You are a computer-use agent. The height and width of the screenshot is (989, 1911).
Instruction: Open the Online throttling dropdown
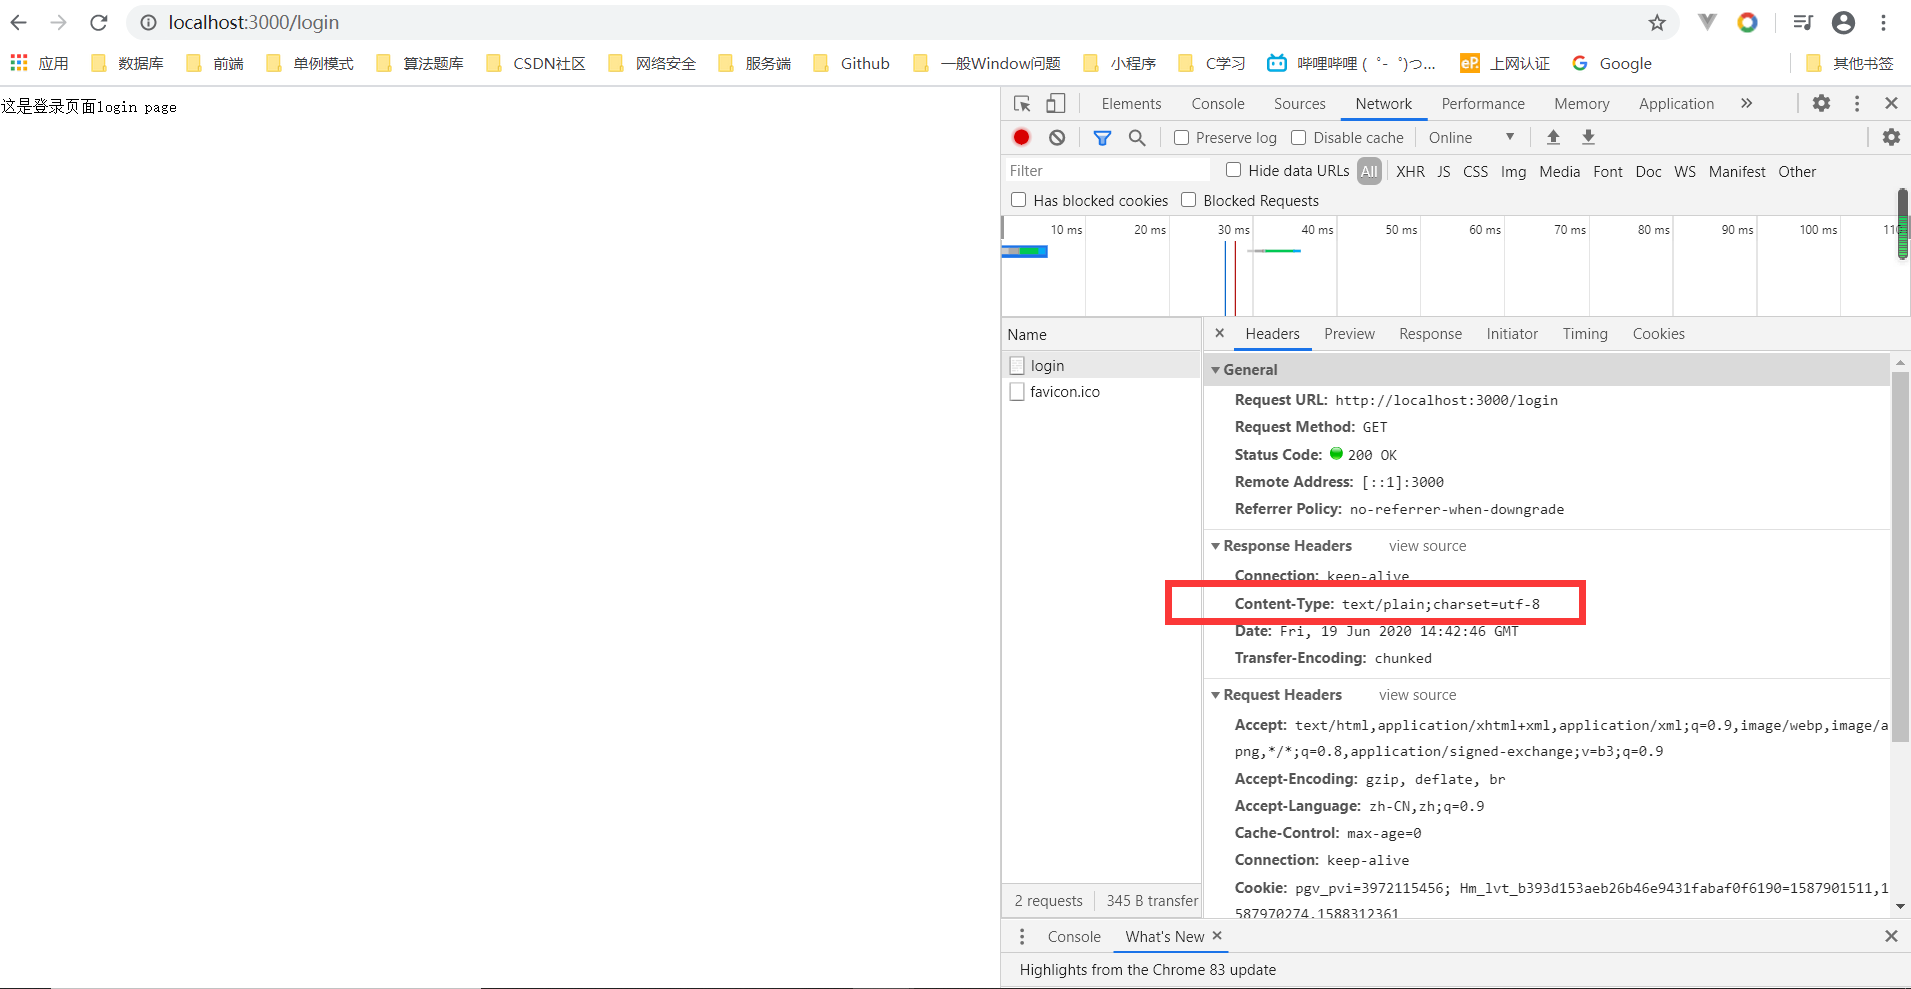(1471, 137)
